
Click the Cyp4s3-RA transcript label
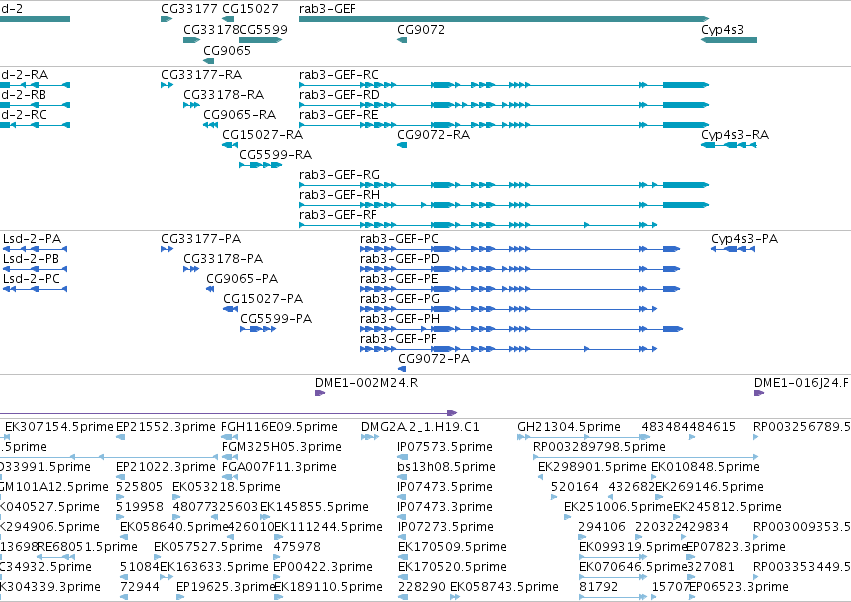[735, 135]
